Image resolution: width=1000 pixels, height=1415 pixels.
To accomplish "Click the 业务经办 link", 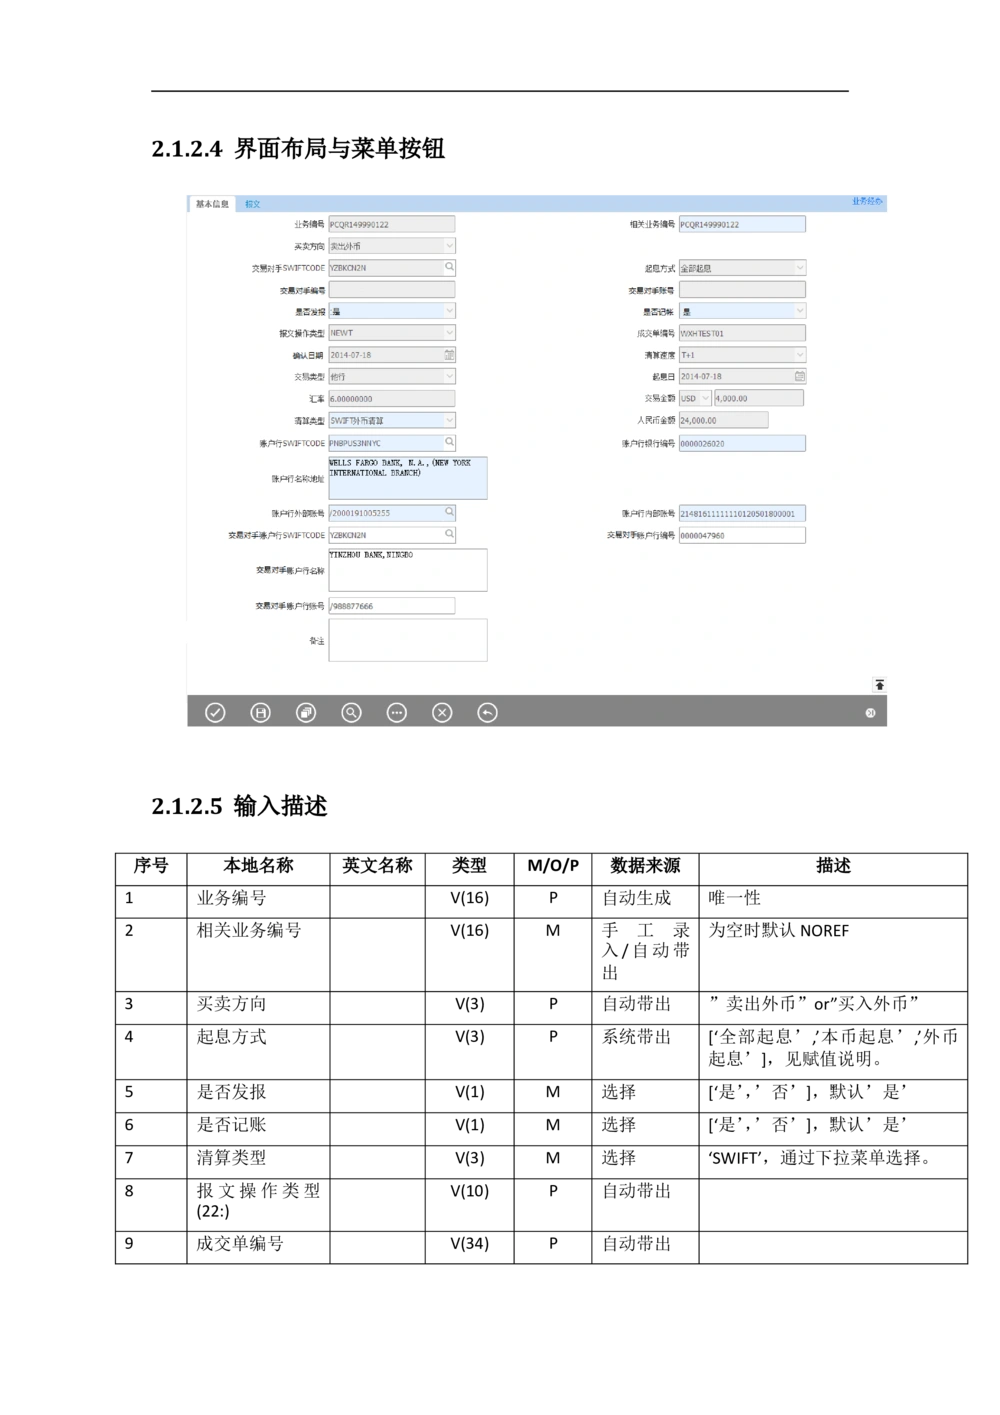I will (866, 202).
